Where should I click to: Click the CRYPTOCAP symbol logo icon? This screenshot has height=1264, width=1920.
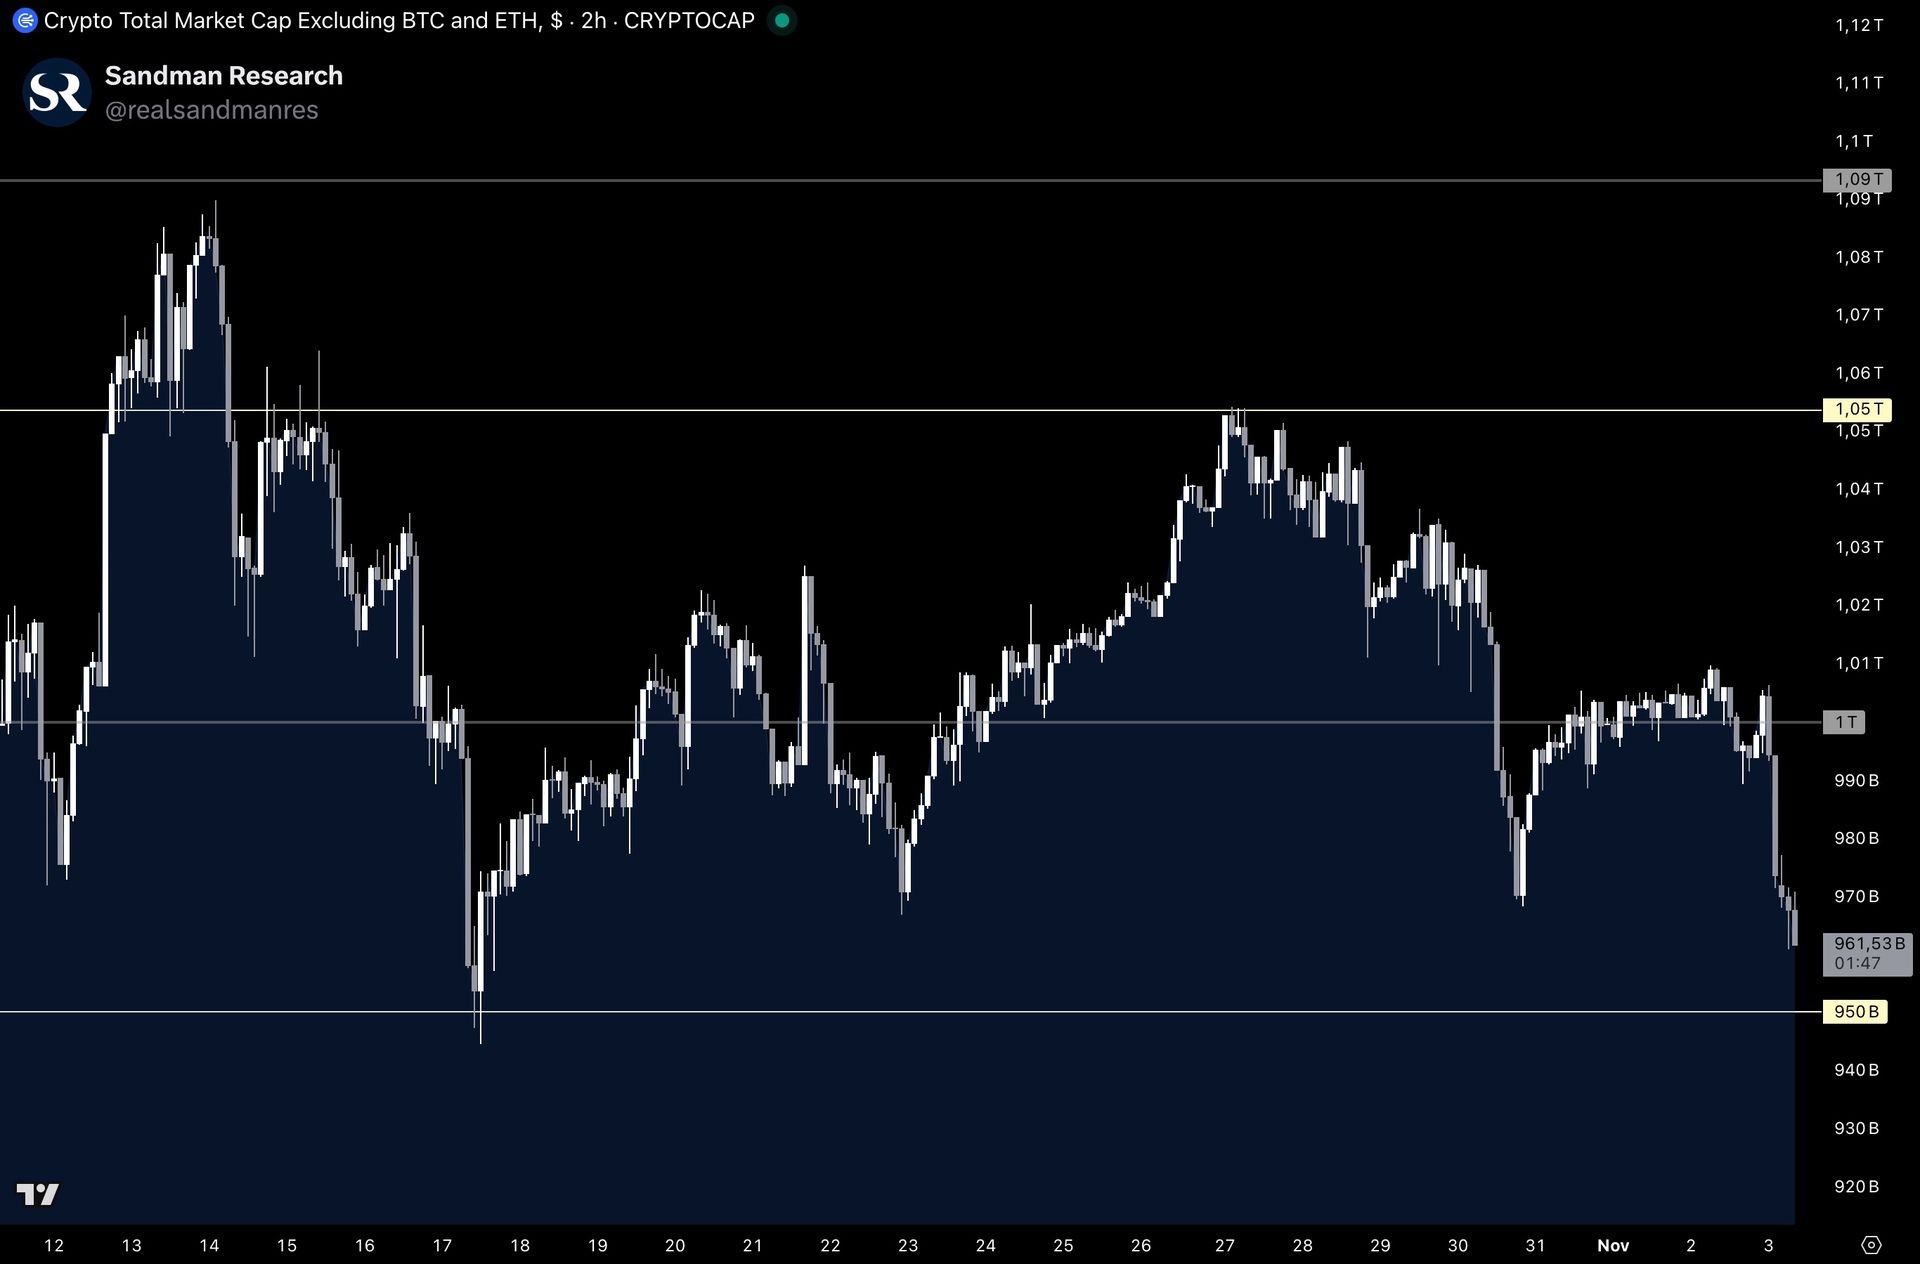[25, 20]
